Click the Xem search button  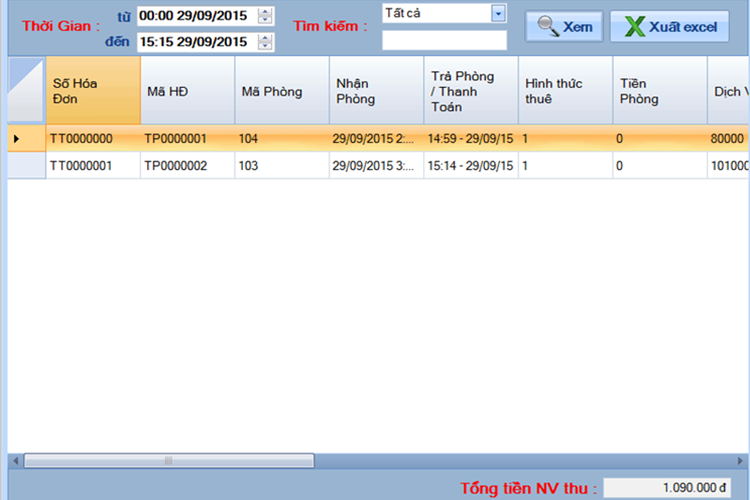[x=564, y=26]
